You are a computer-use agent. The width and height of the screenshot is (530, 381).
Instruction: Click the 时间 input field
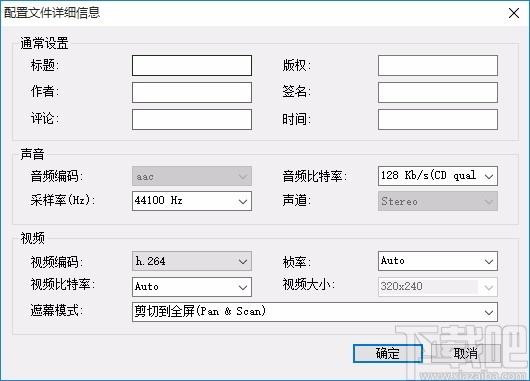pyautogui.click(x=438, y=119)
